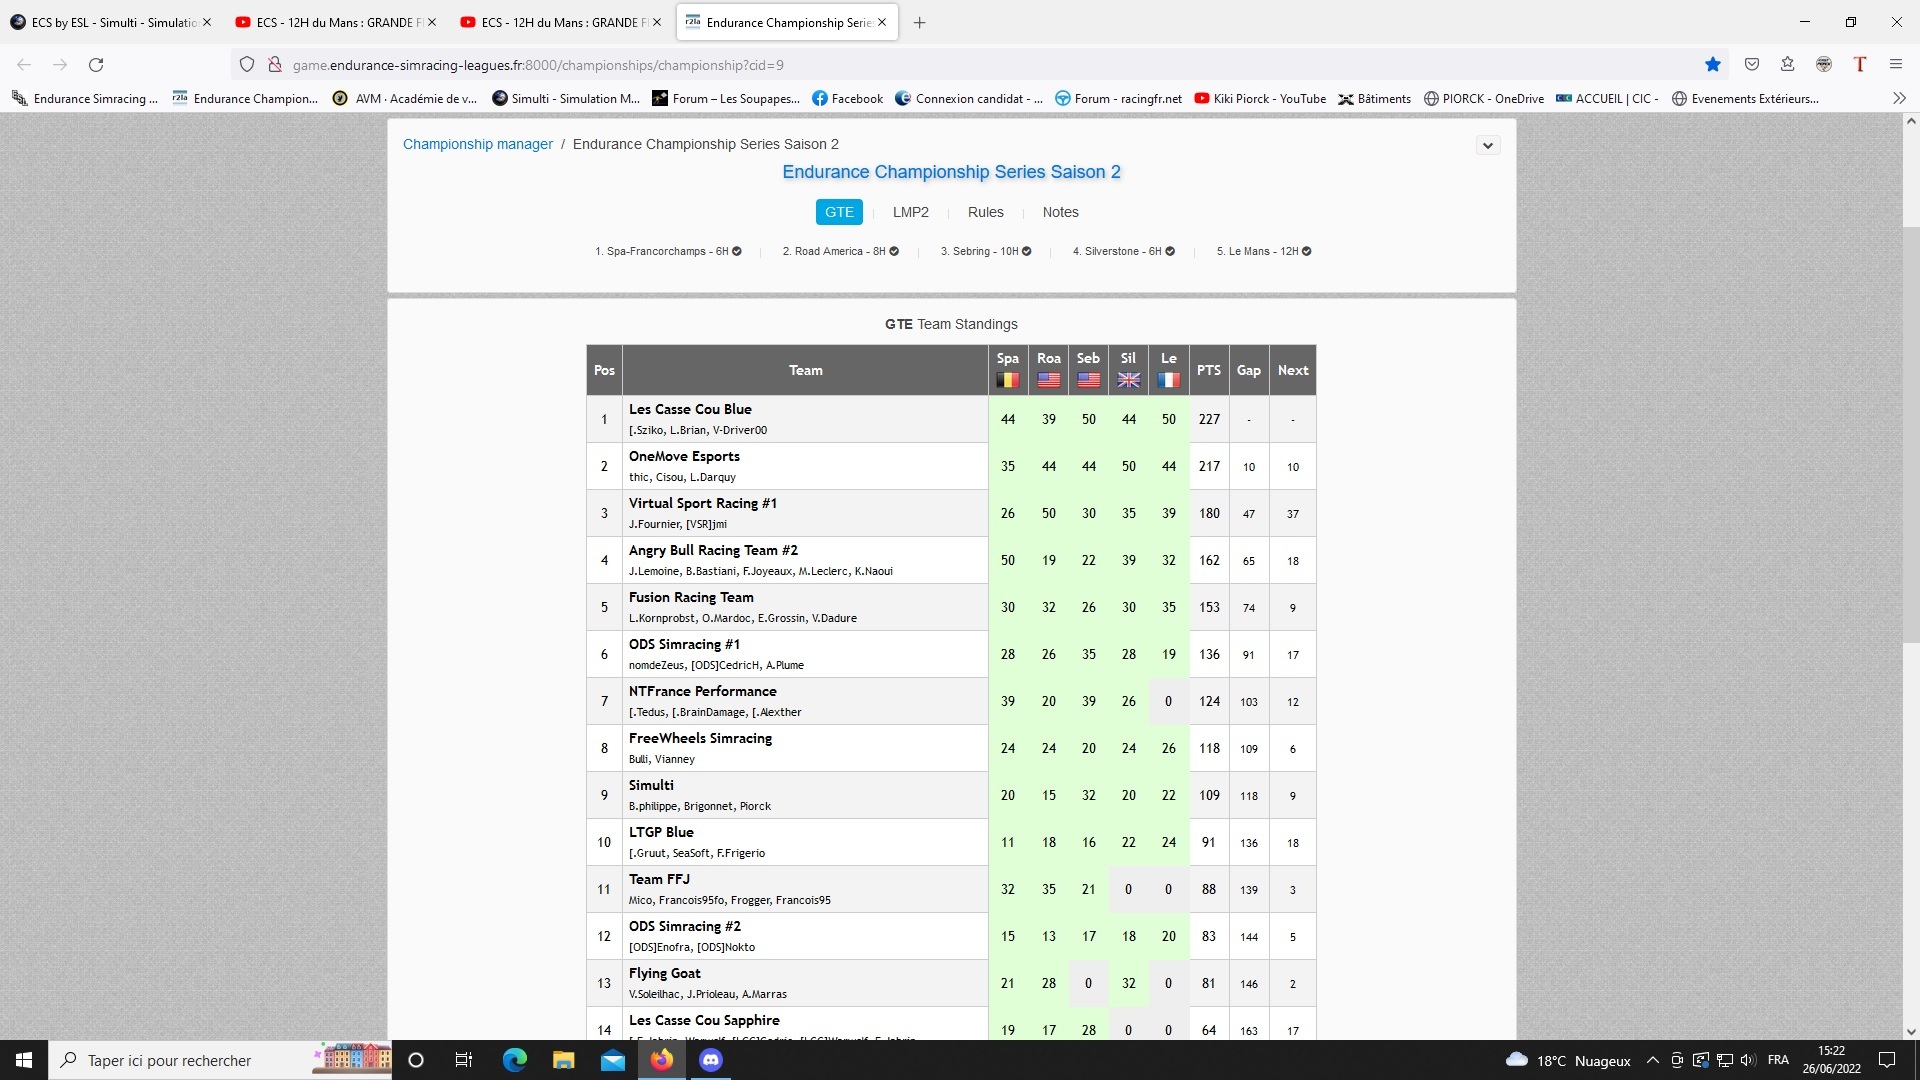This screenshot has height=1080, width=1920.
Task: Click the Kiki Piorck YouTube bookmark
Action: coord(1260,98)
